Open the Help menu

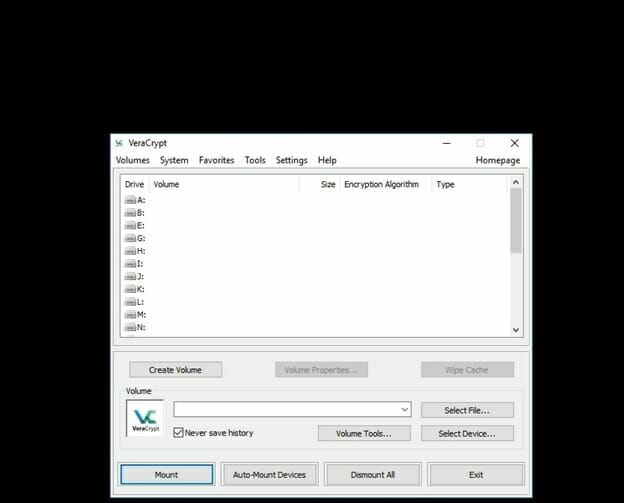click(327, 160)
